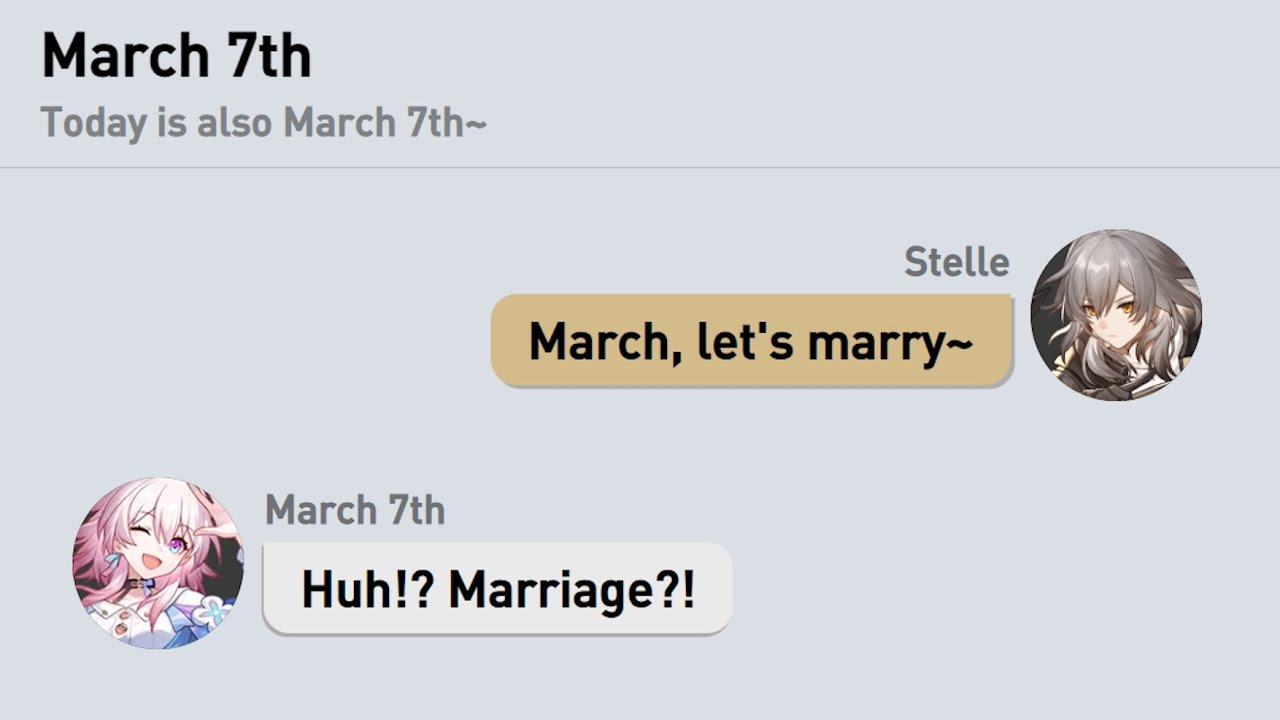Screen dimensions: 1280x720
Task: Click the word "Marriage?!" in the reply
Action: pos(571,589)
